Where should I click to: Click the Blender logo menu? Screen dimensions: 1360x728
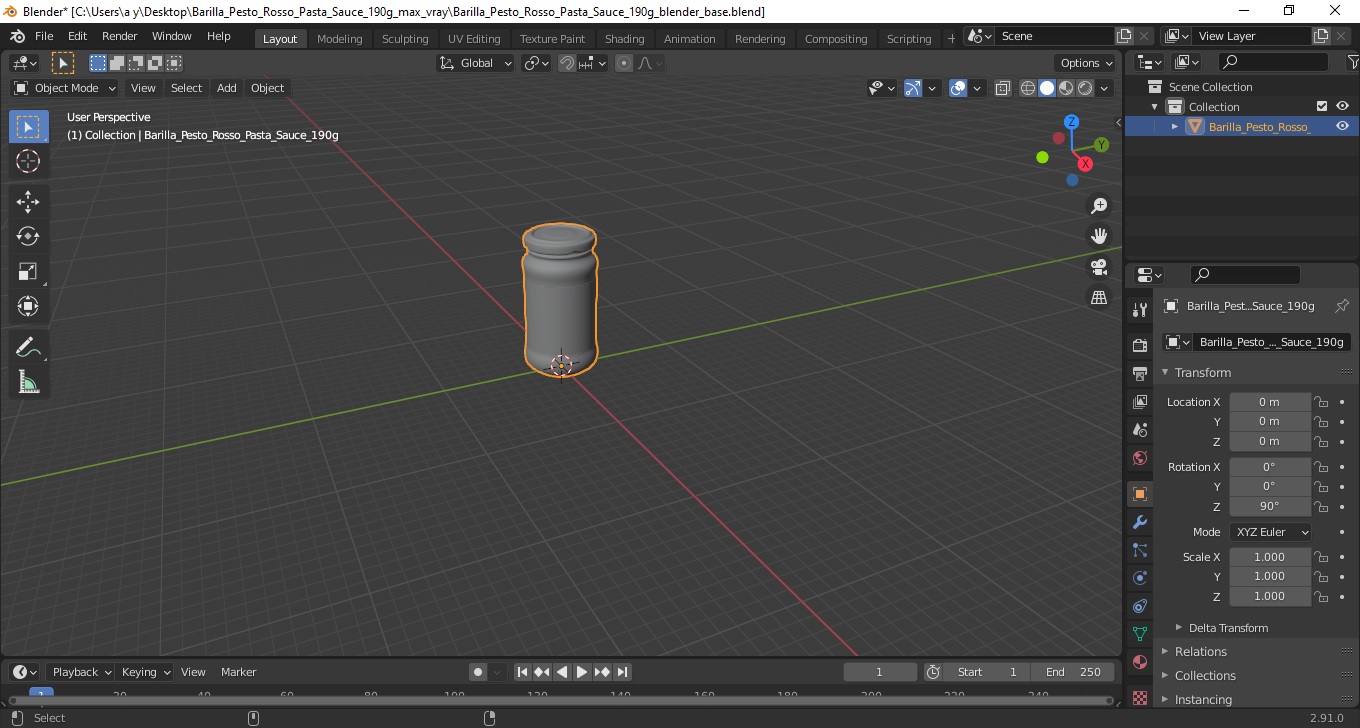coord(17,36)
